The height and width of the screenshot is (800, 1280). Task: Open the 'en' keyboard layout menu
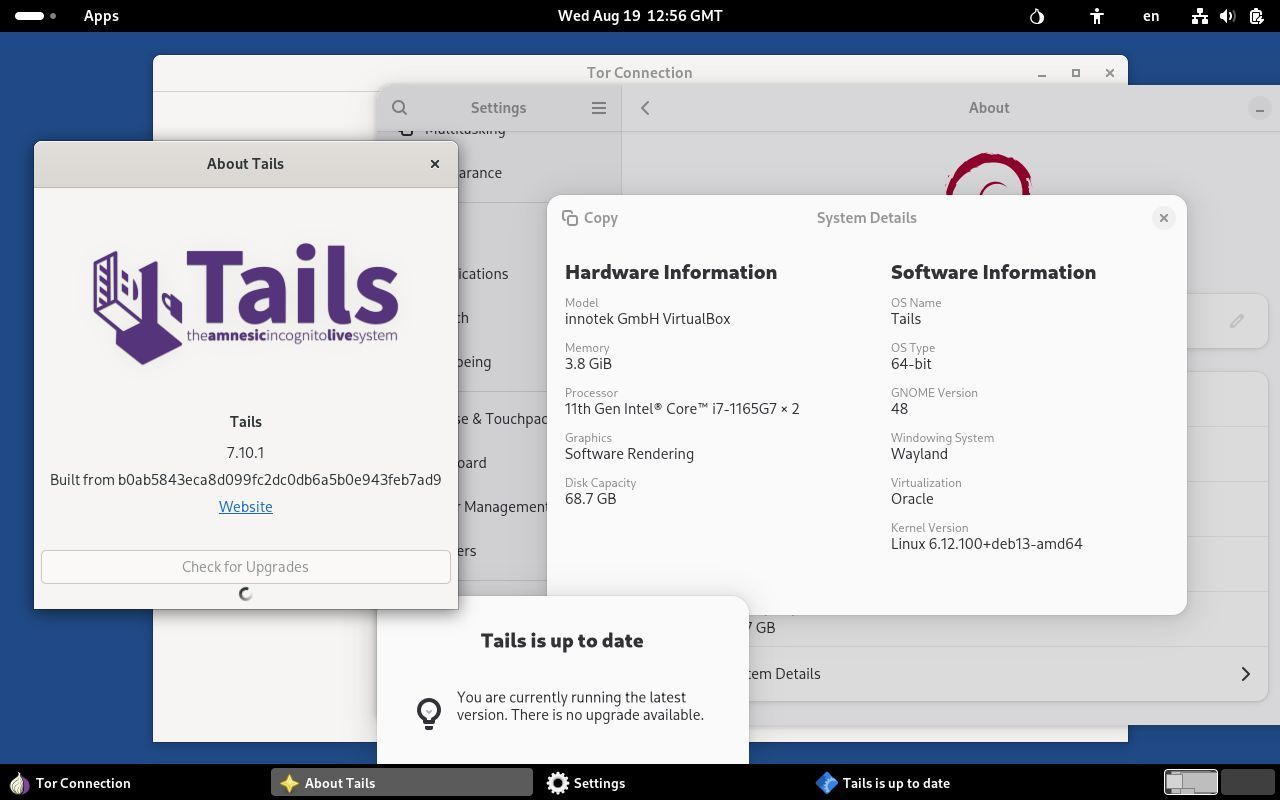click(x=1151, y=16)
